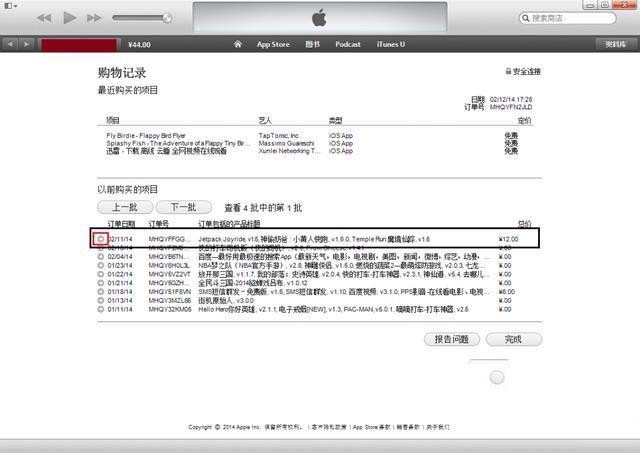
Task: Click the ¥12.00 order total
Action: pyautogui.click(x=508, y=239)
